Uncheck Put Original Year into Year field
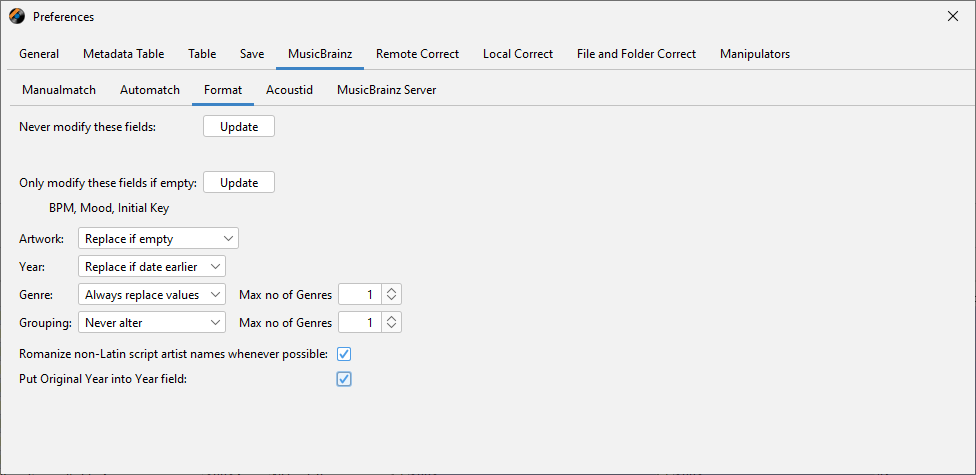This screenshot has width=976, height=475. click(x=344, y=379)
